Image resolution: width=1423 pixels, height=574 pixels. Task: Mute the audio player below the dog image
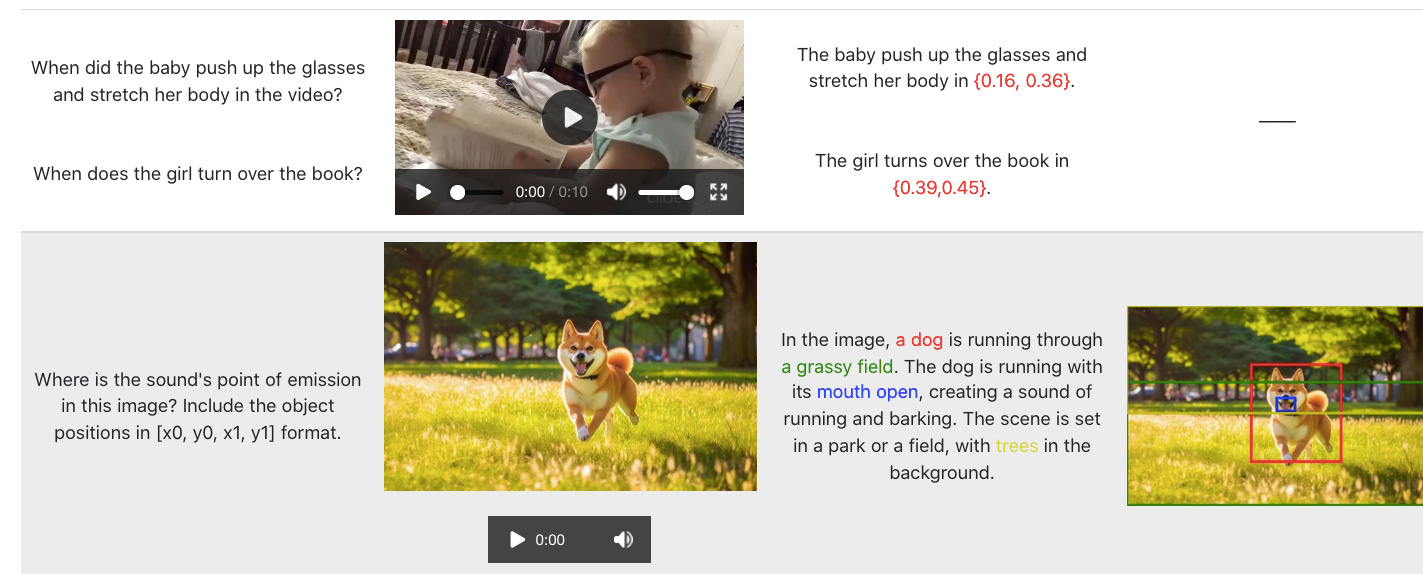(623, 540)
